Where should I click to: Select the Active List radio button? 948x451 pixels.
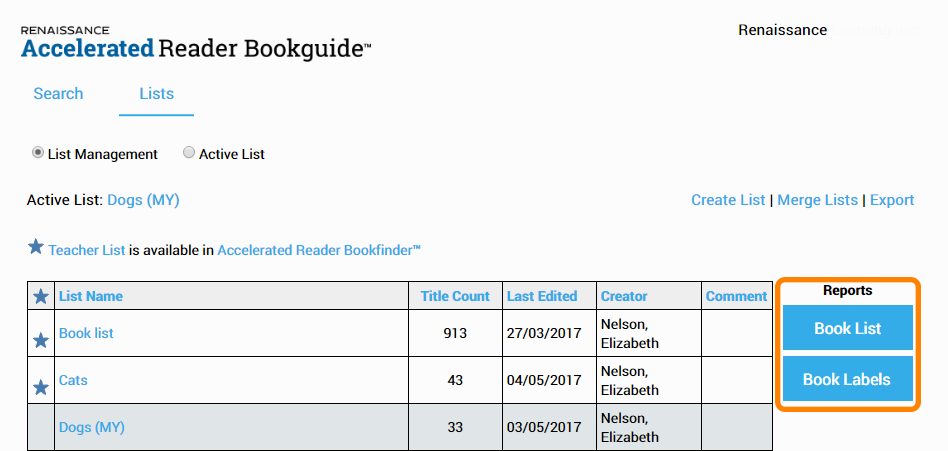[x=189, y=153]
